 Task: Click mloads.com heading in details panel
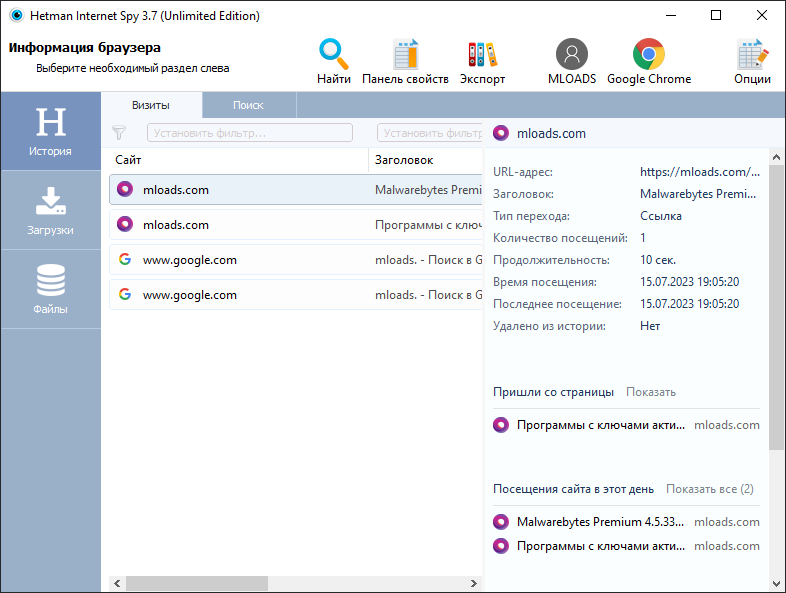[551, 133]
